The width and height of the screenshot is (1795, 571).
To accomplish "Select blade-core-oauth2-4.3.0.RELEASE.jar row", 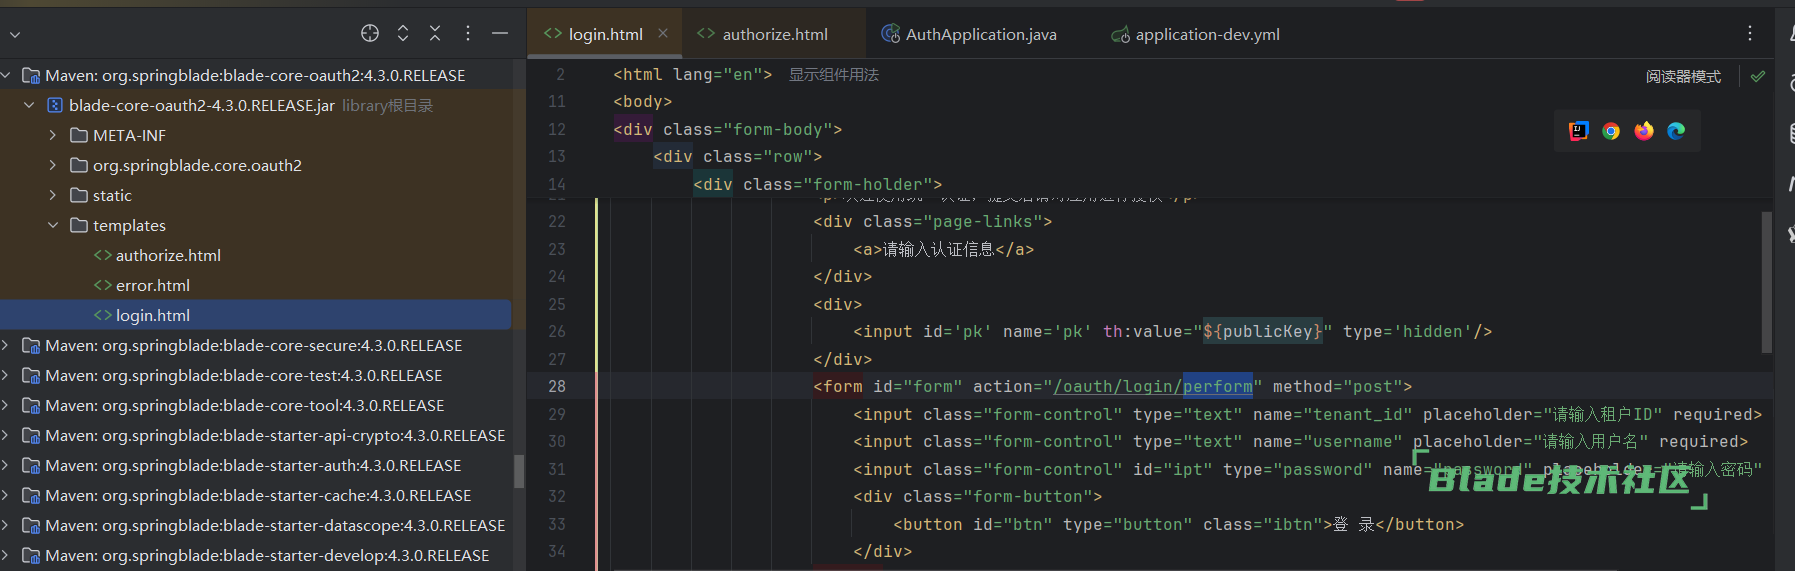I will pos(256,105).
